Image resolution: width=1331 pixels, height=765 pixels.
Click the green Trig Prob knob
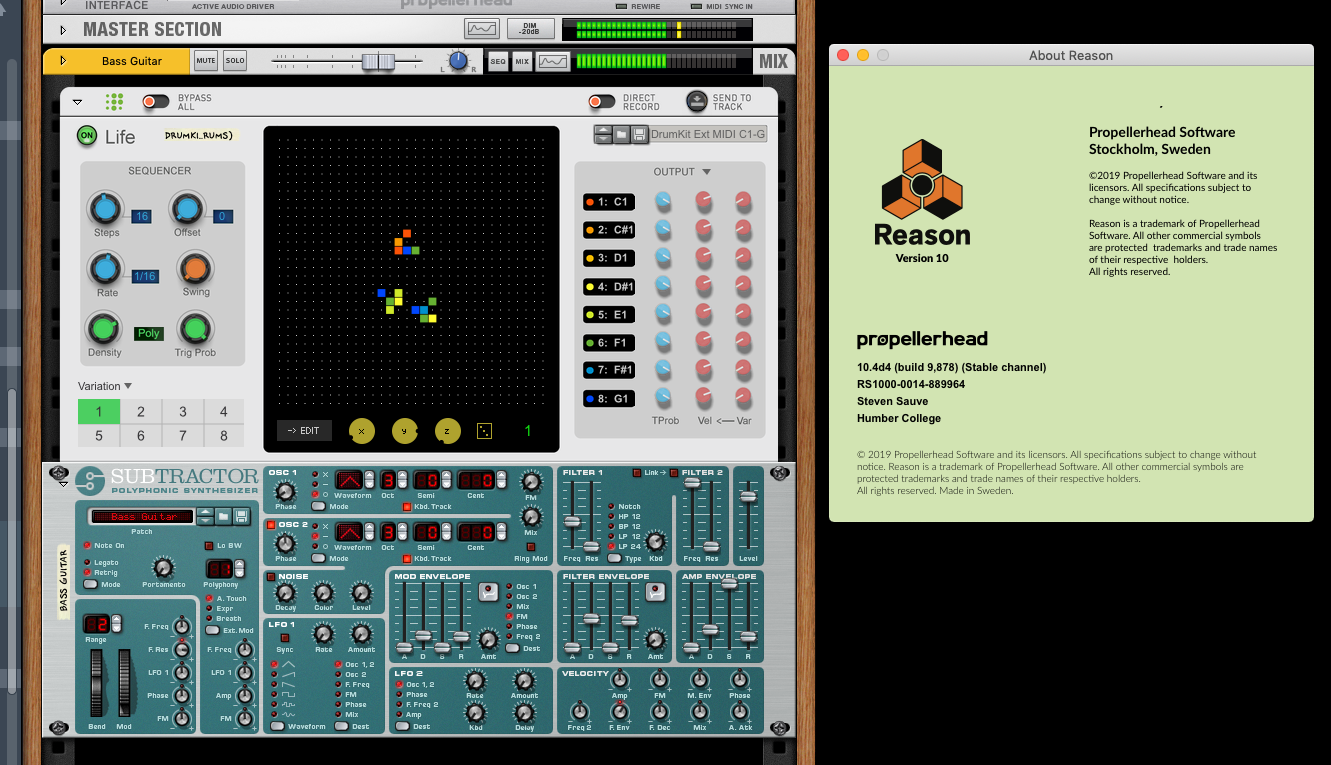pos(195,328)
